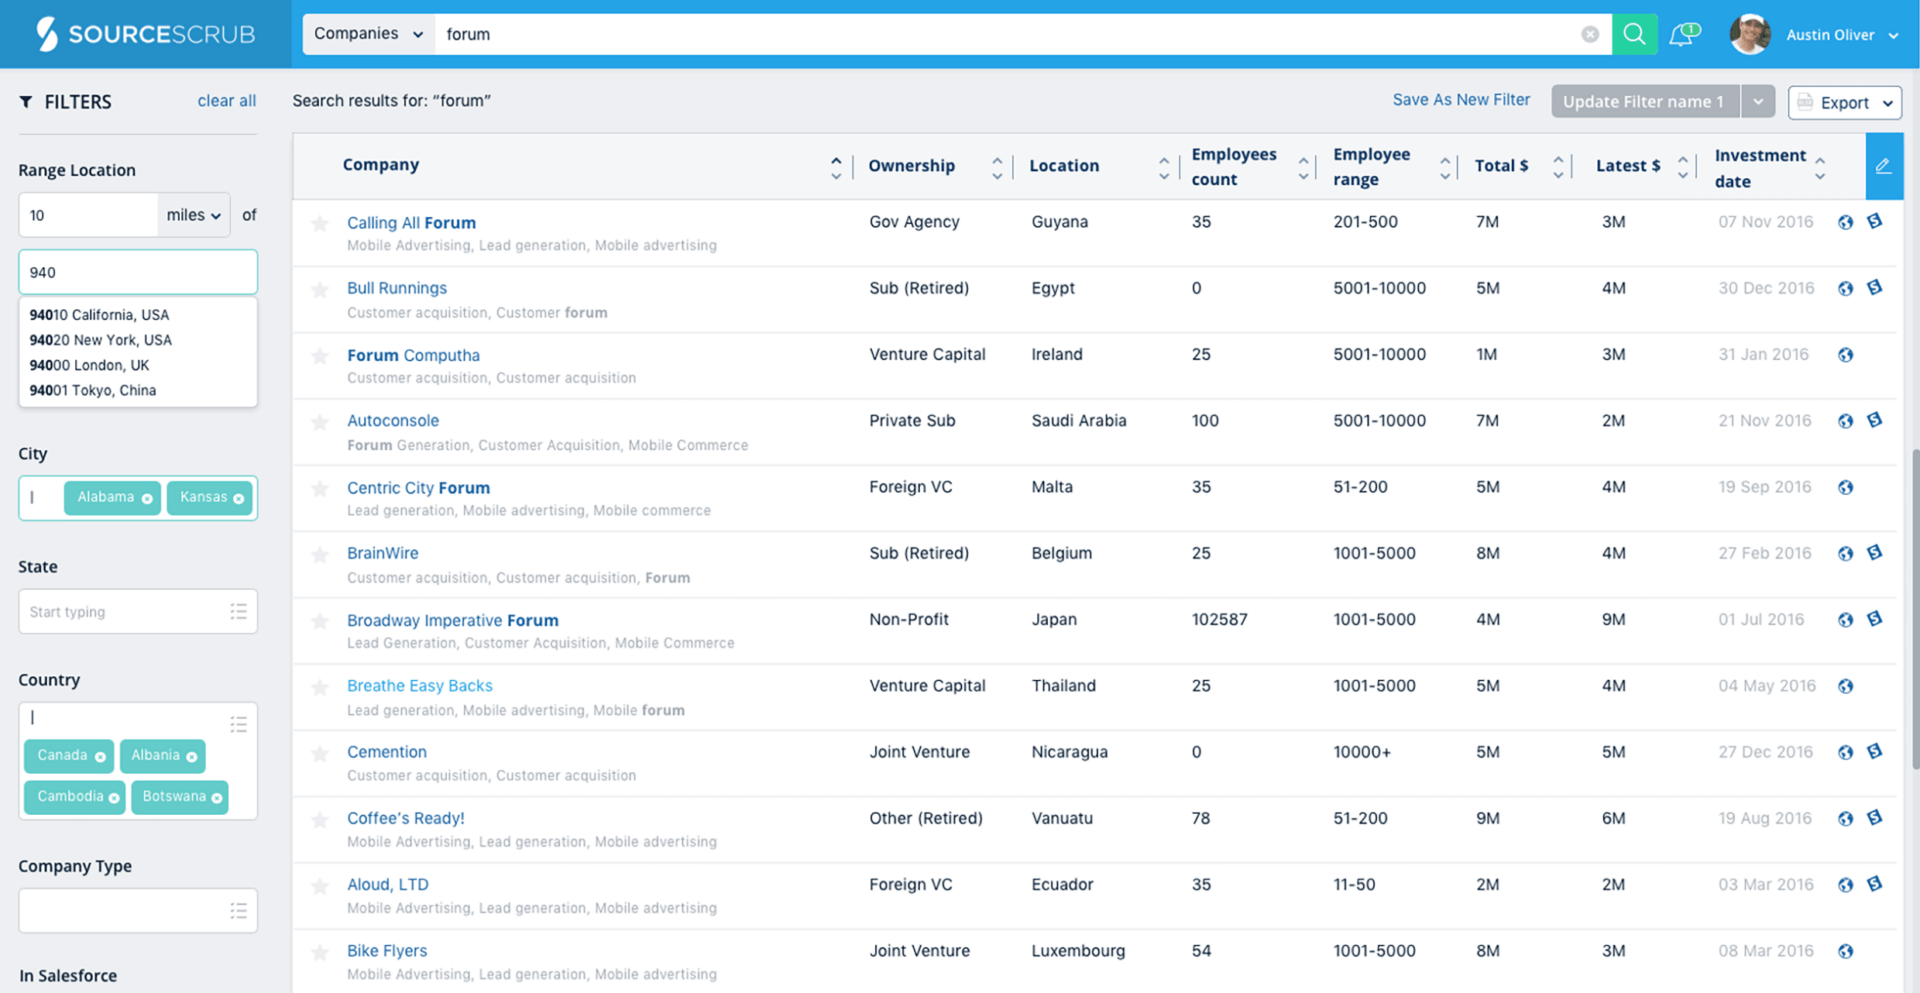Viewport: 1920px width, 993px height.
Task: Click the green search magnifier button
Action: coord(1634,34)
